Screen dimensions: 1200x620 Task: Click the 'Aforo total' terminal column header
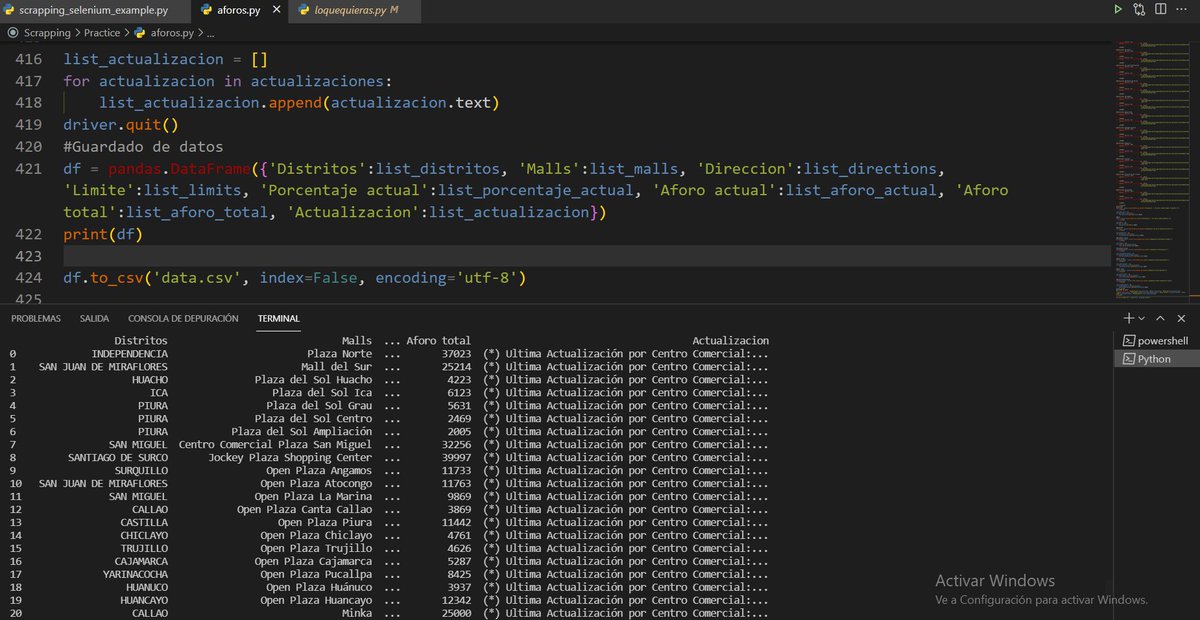tap(438, 341)
